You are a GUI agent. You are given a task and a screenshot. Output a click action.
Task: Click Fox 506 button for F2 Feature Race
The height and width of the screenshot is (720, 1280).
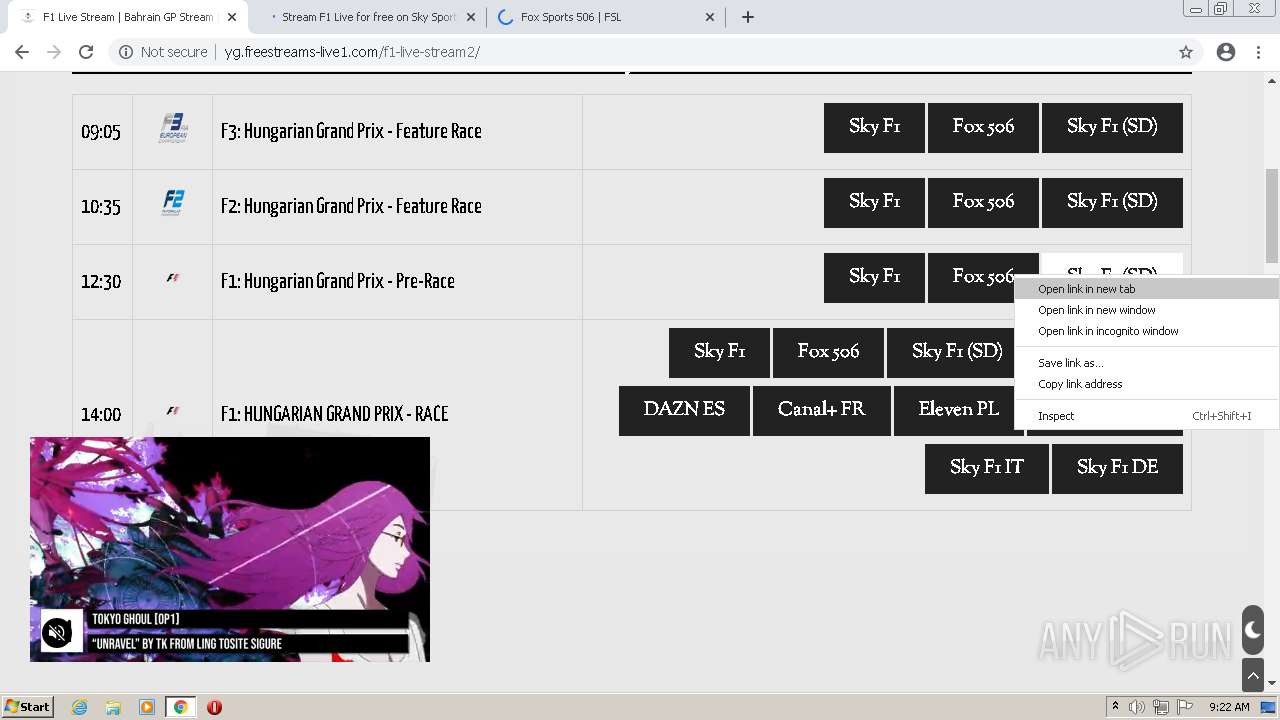[983, 202]
